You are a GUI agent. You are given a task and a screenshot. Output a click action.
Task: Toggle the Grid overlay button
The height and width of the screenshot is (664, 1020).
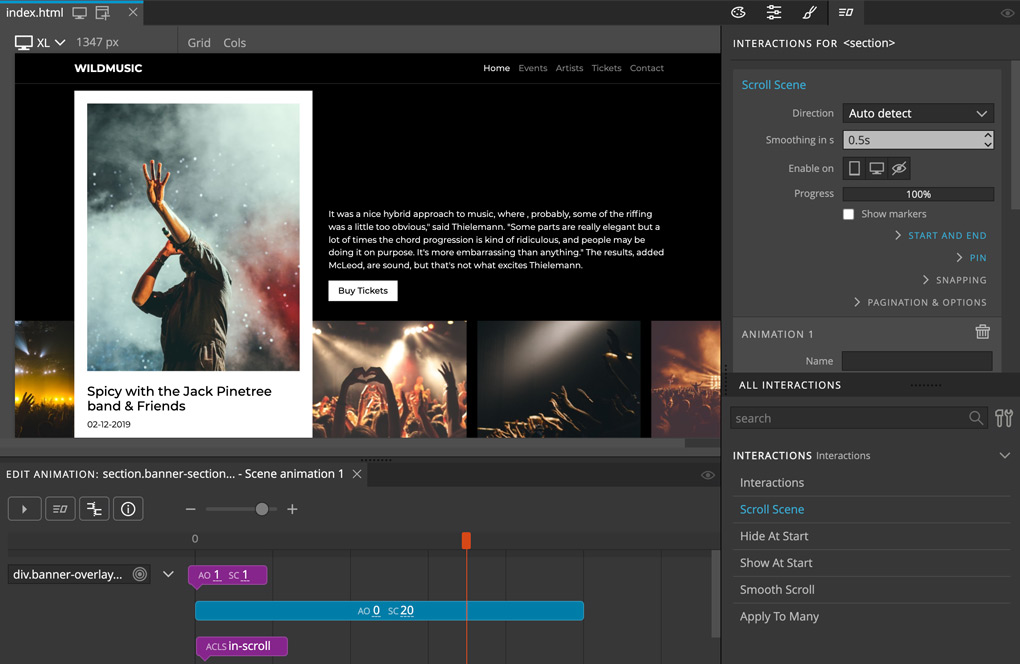[199, 42]
